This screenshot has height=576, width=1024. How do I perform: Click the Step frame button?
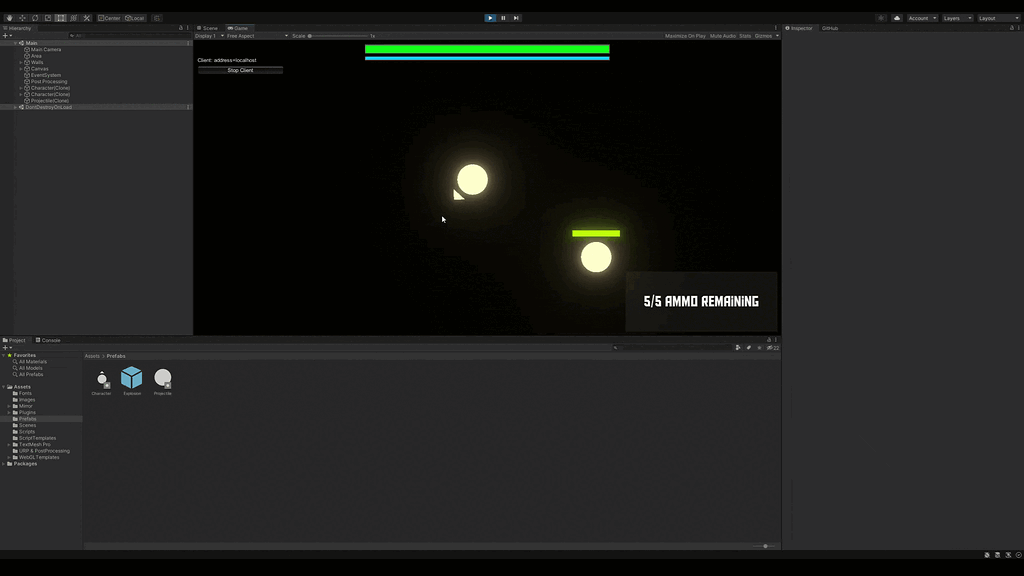coord(516,17)
